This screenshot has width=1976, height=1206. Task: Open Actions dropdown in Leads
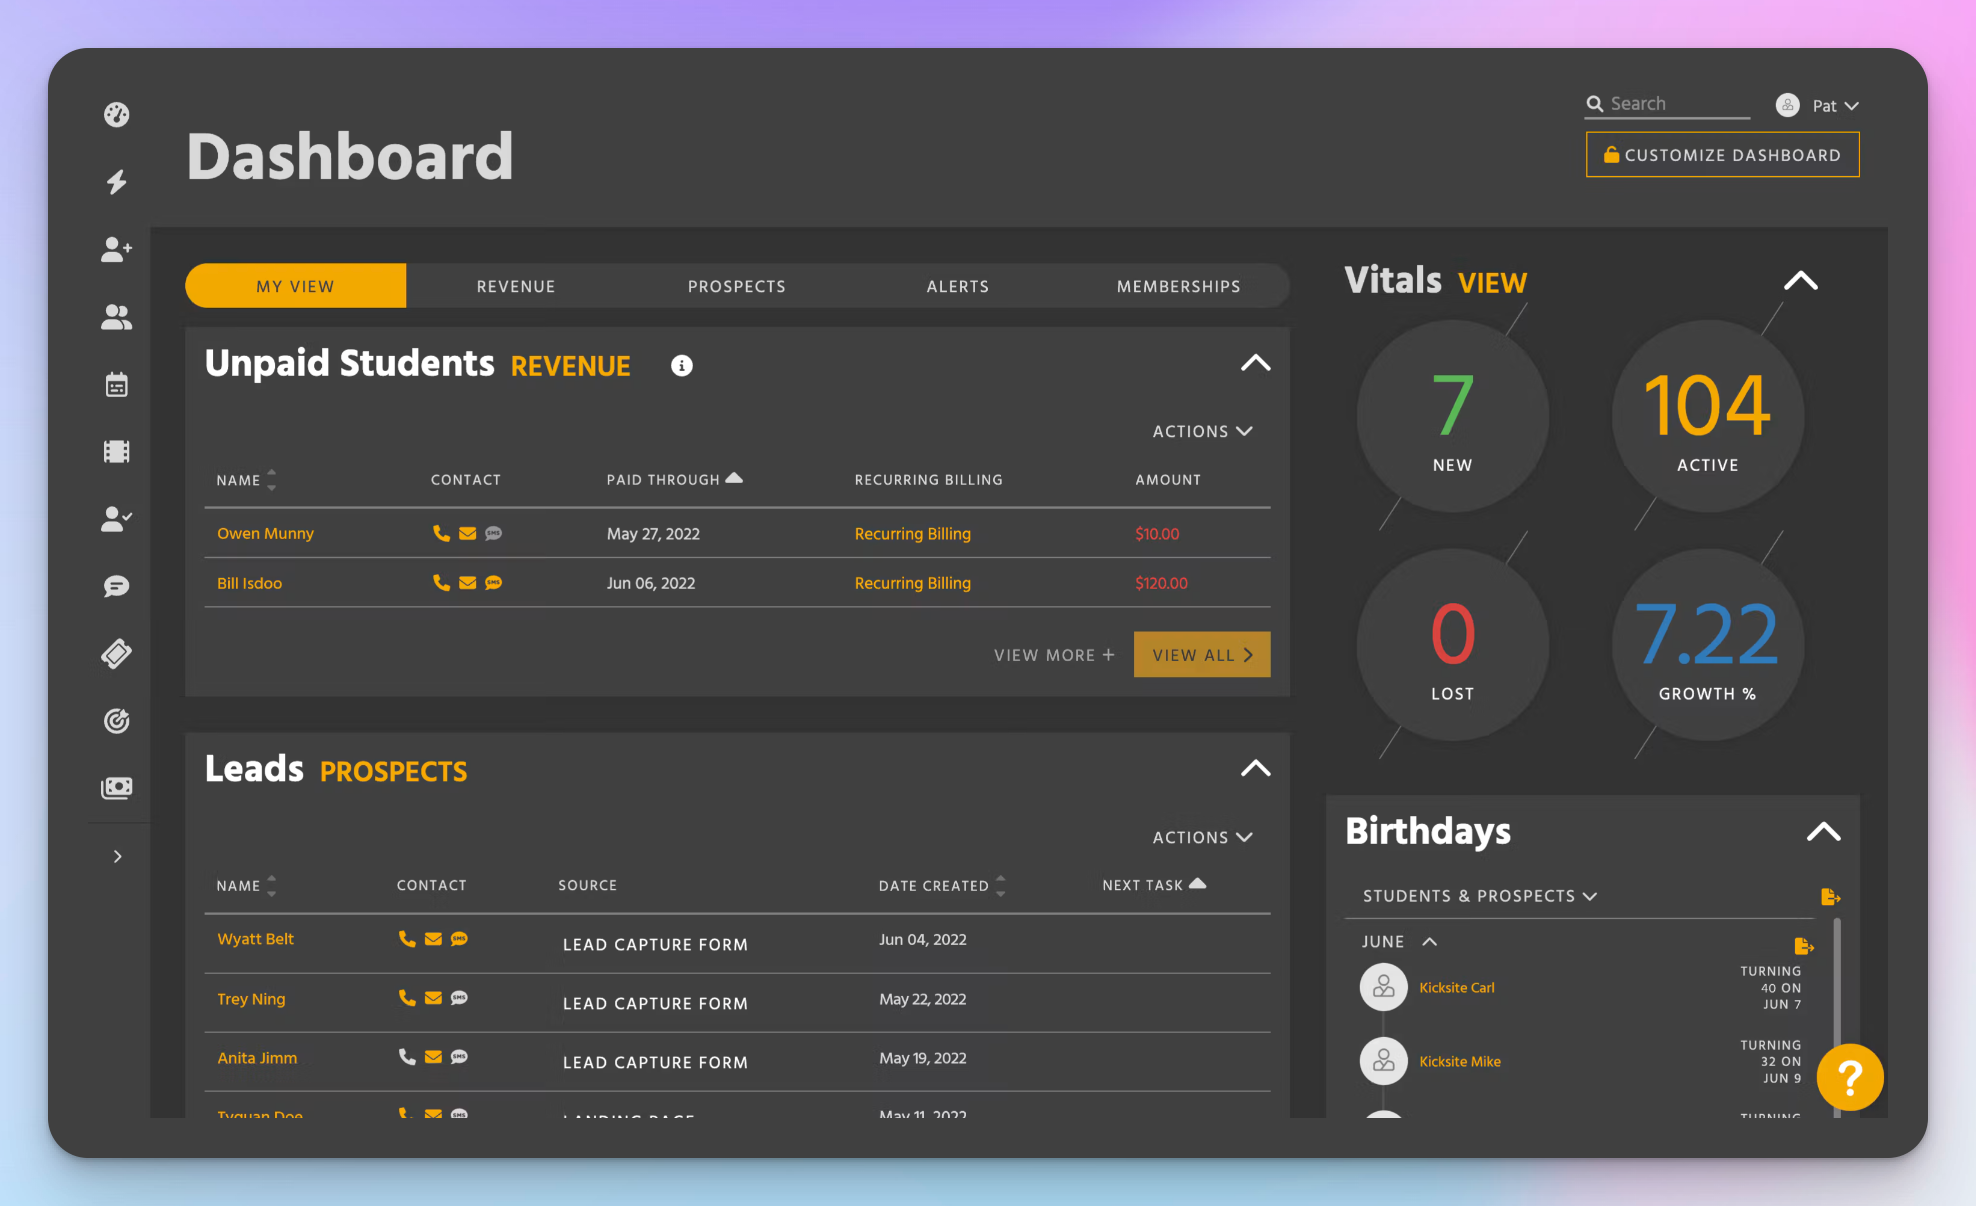(1202, 837)
